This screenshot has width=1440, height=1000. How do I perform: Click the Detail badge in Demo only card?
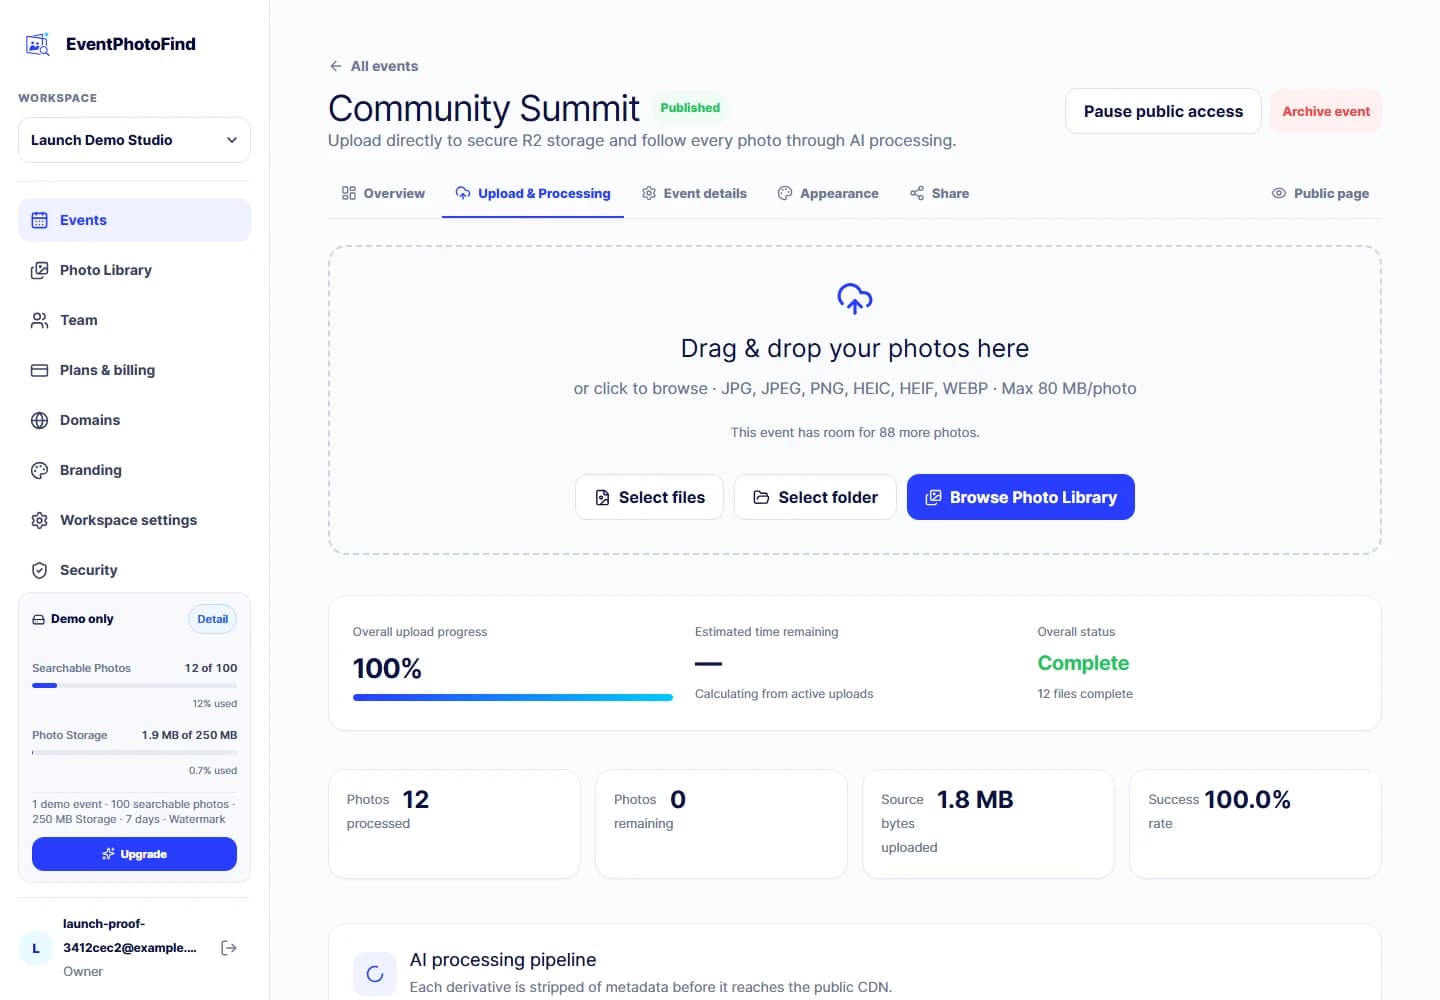click(212, 619)
